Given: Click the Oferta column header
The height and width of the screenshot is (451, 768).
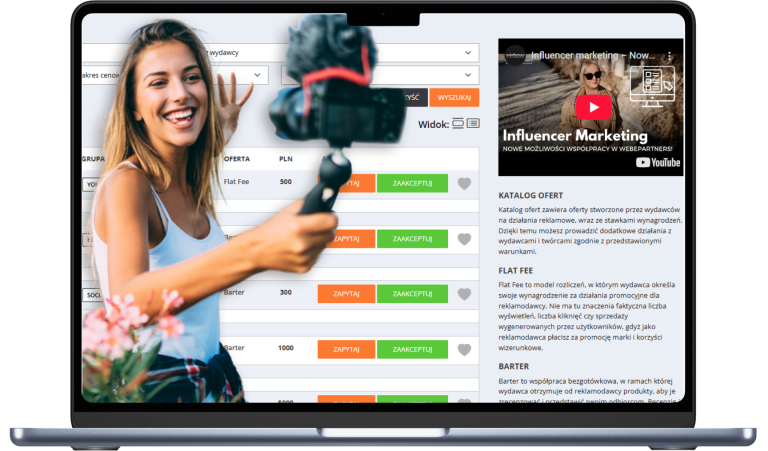Looking at the screenshot, I should 237,159.
